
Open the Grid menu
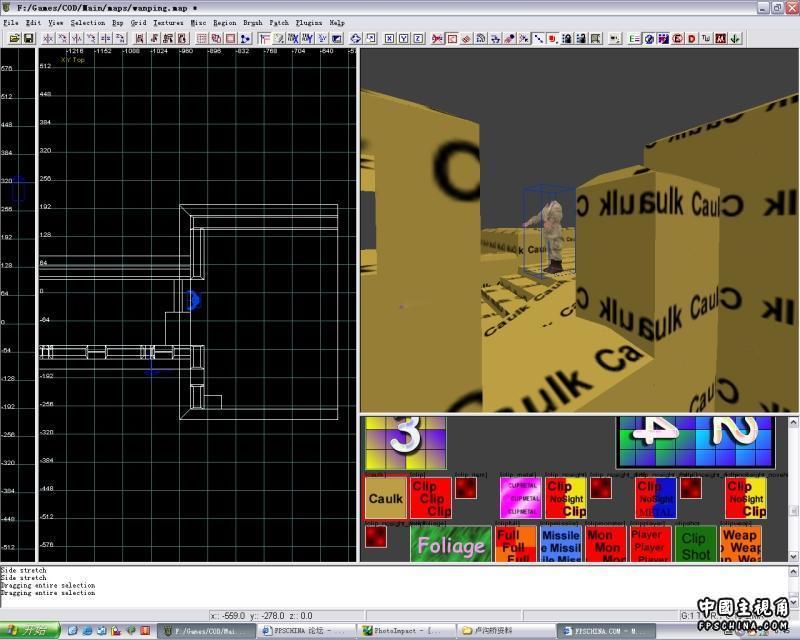click(138, 22)
